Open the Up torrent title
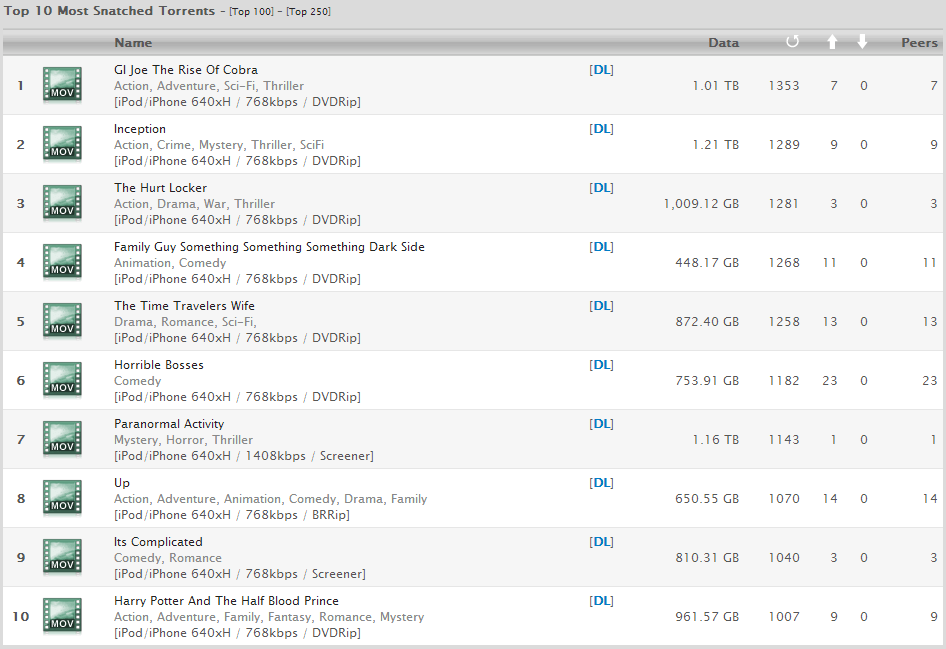Screen dimensions: 946x649 [122, 483]
